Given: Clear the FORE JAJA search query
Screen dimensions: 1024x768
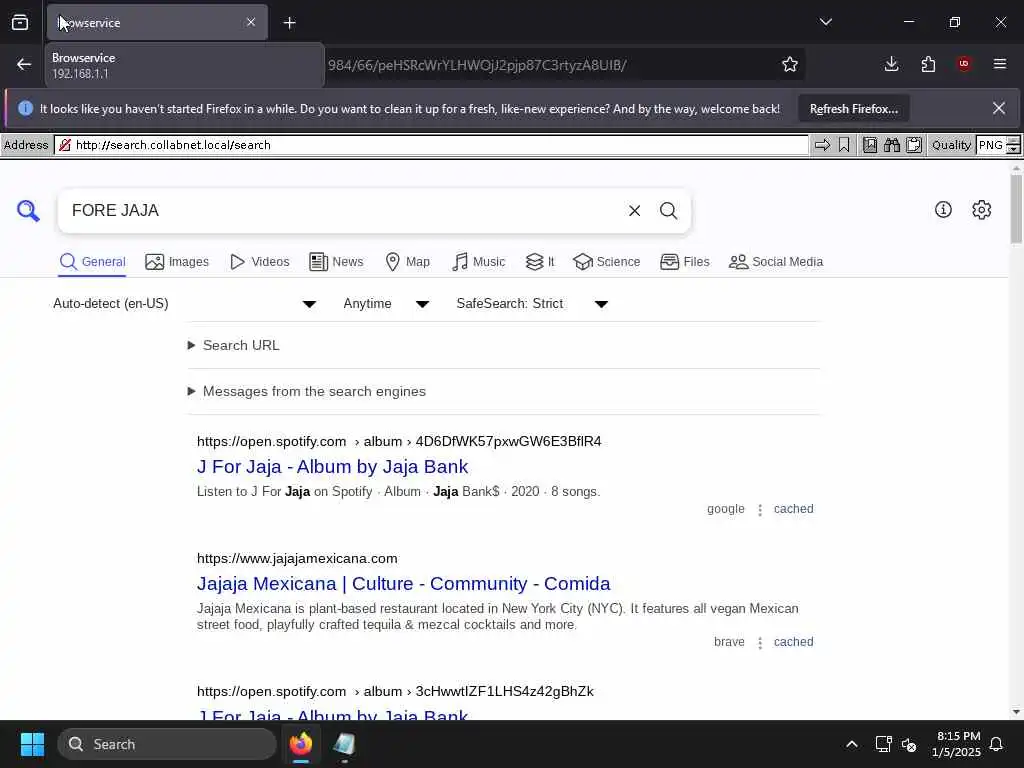Looking at the screenshot, I should pos(634,210).
